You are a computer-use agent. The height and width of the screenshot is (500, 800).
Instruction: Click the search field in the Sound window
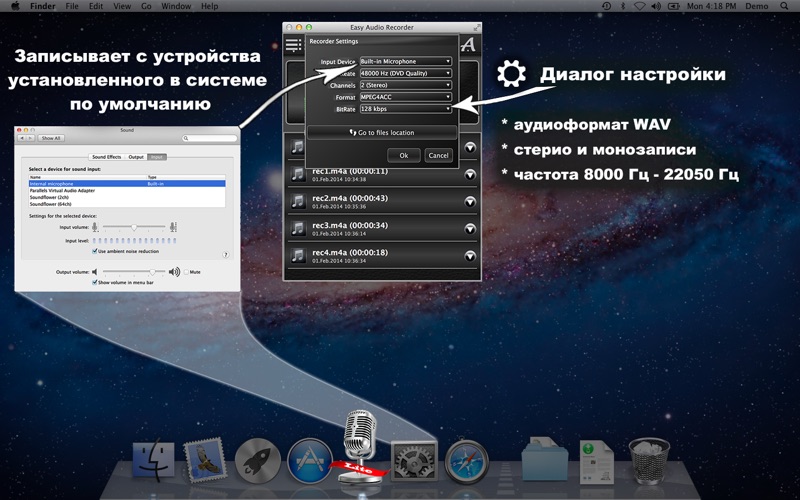[x=210, y=138]
